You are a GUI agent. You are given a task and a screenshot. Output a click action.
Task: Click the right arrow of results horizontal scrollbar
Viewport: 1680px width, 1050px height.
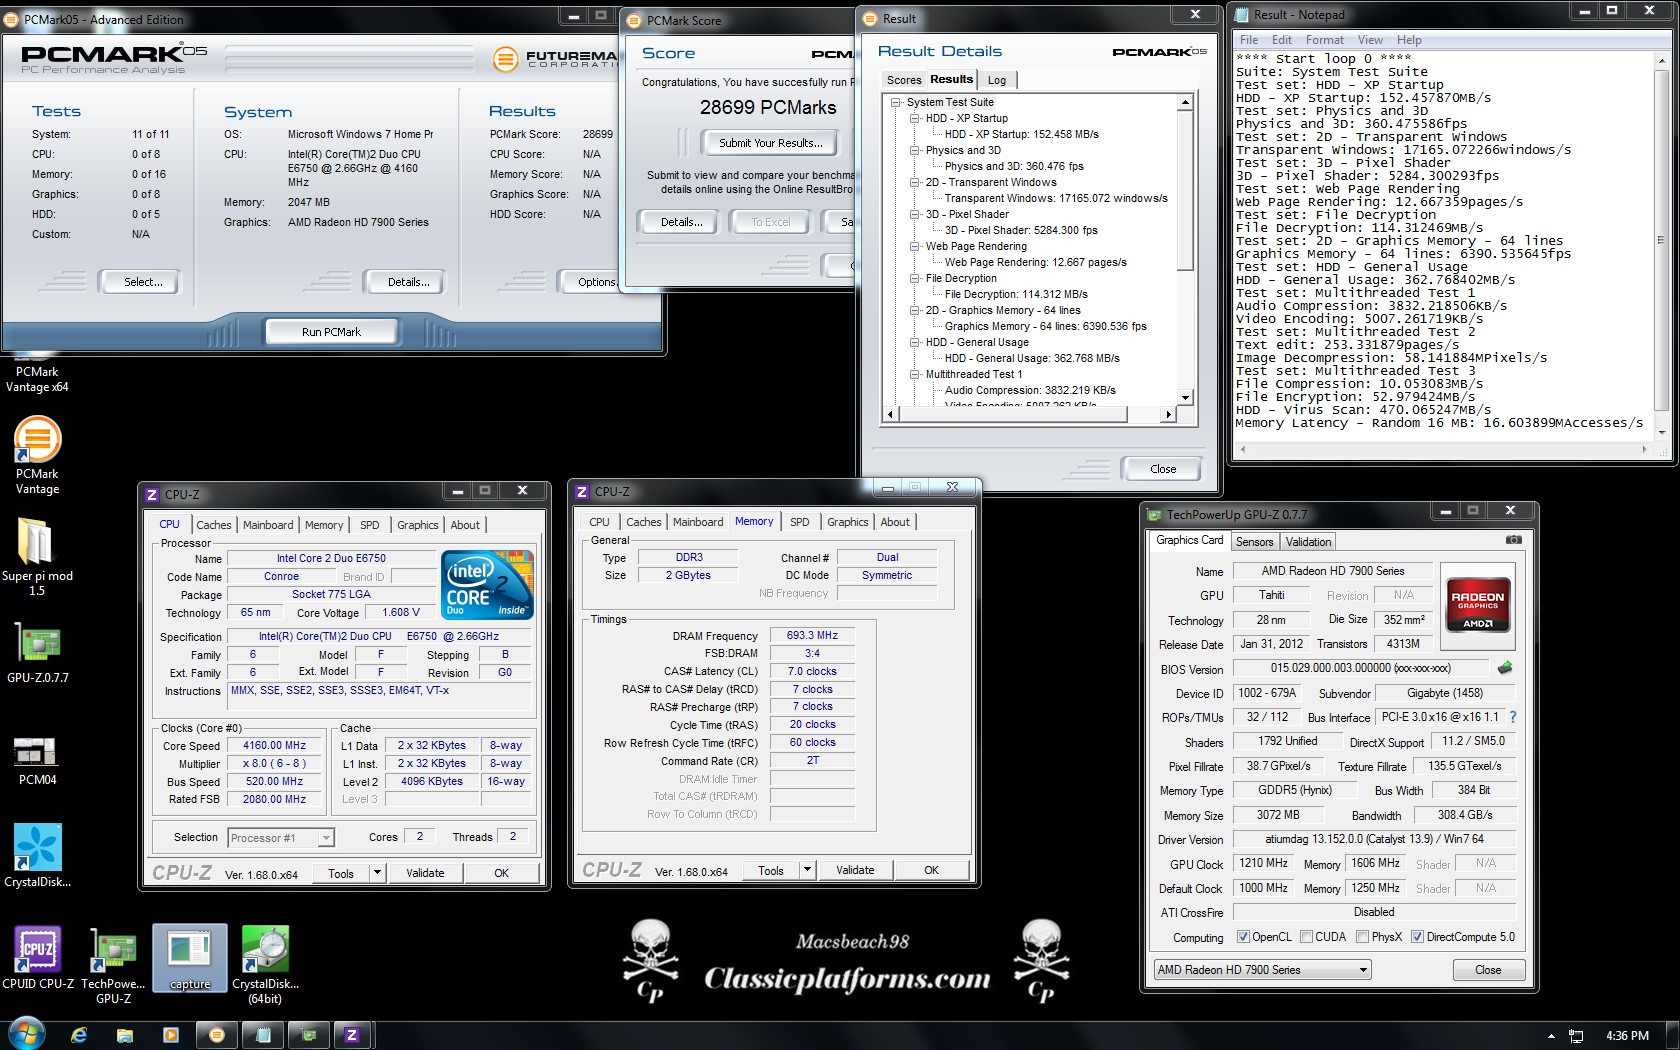(x=1167, y=414)
